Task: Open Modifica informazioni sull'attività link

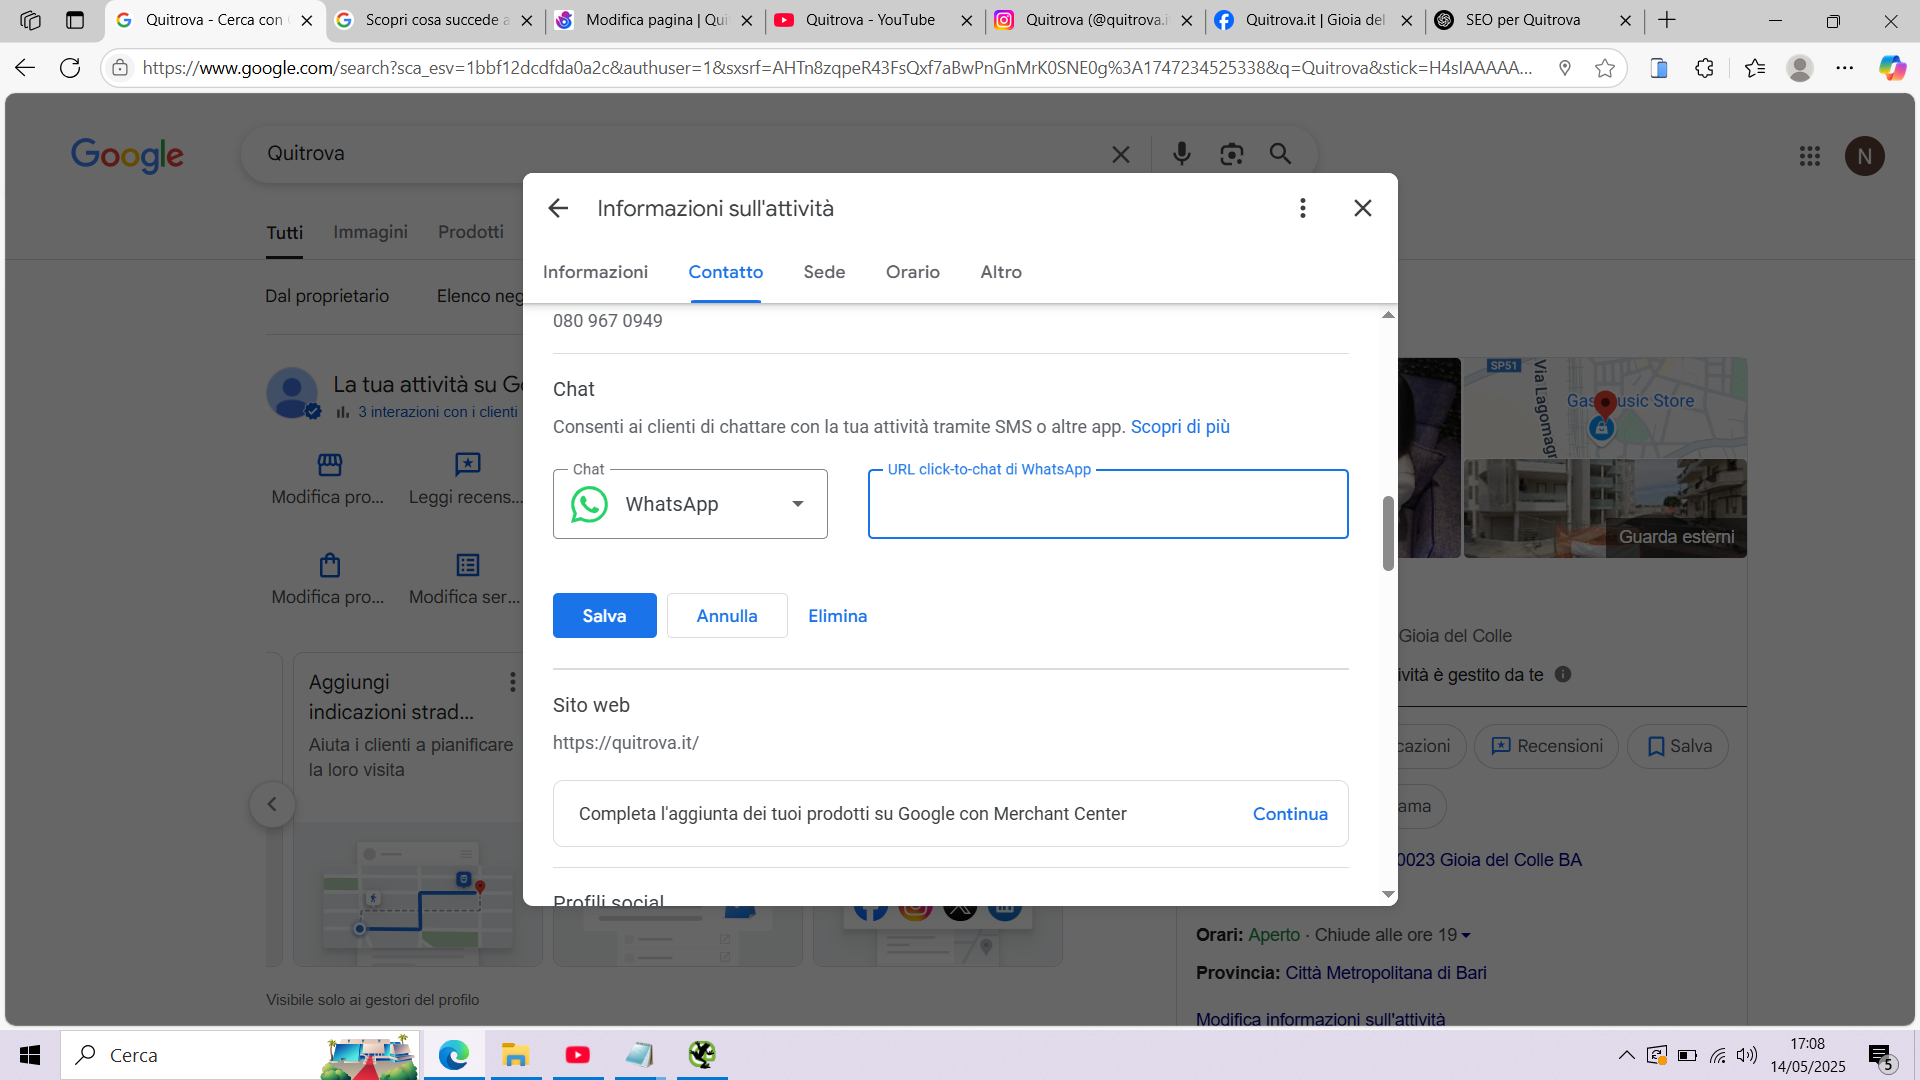Action: [x=1320, y=1019]
